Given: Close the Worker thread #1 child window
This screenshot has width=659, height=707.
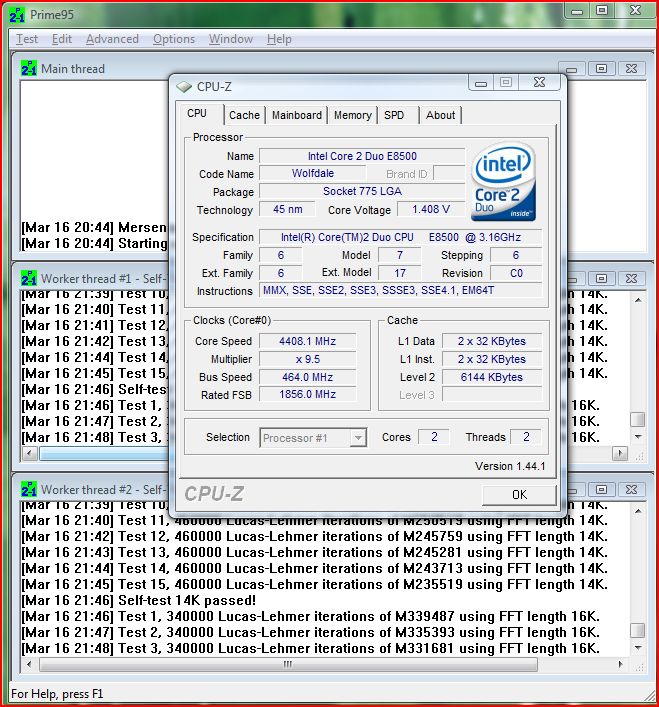Looking at the screenshot, I should (x=632, y=278).
